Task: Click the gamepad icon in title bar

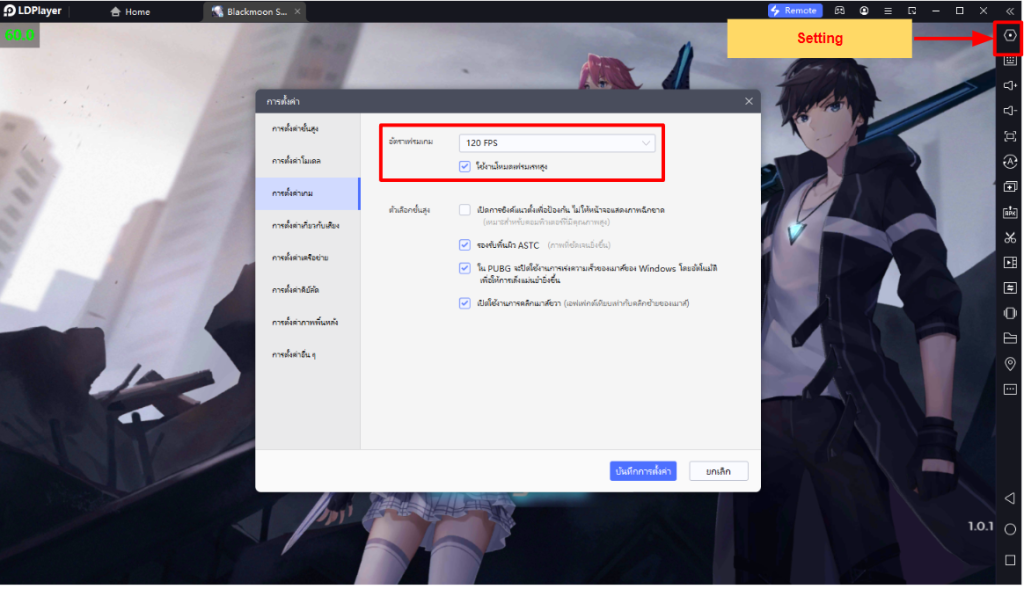Action: click(840, 11)
